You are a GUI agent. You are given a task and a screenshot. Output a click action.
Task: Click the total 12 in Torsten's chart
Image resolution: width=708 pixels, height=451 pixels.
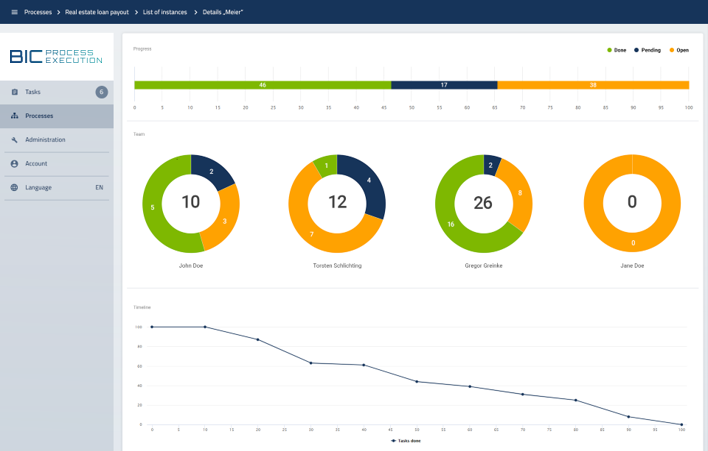[x=337, y=202]
